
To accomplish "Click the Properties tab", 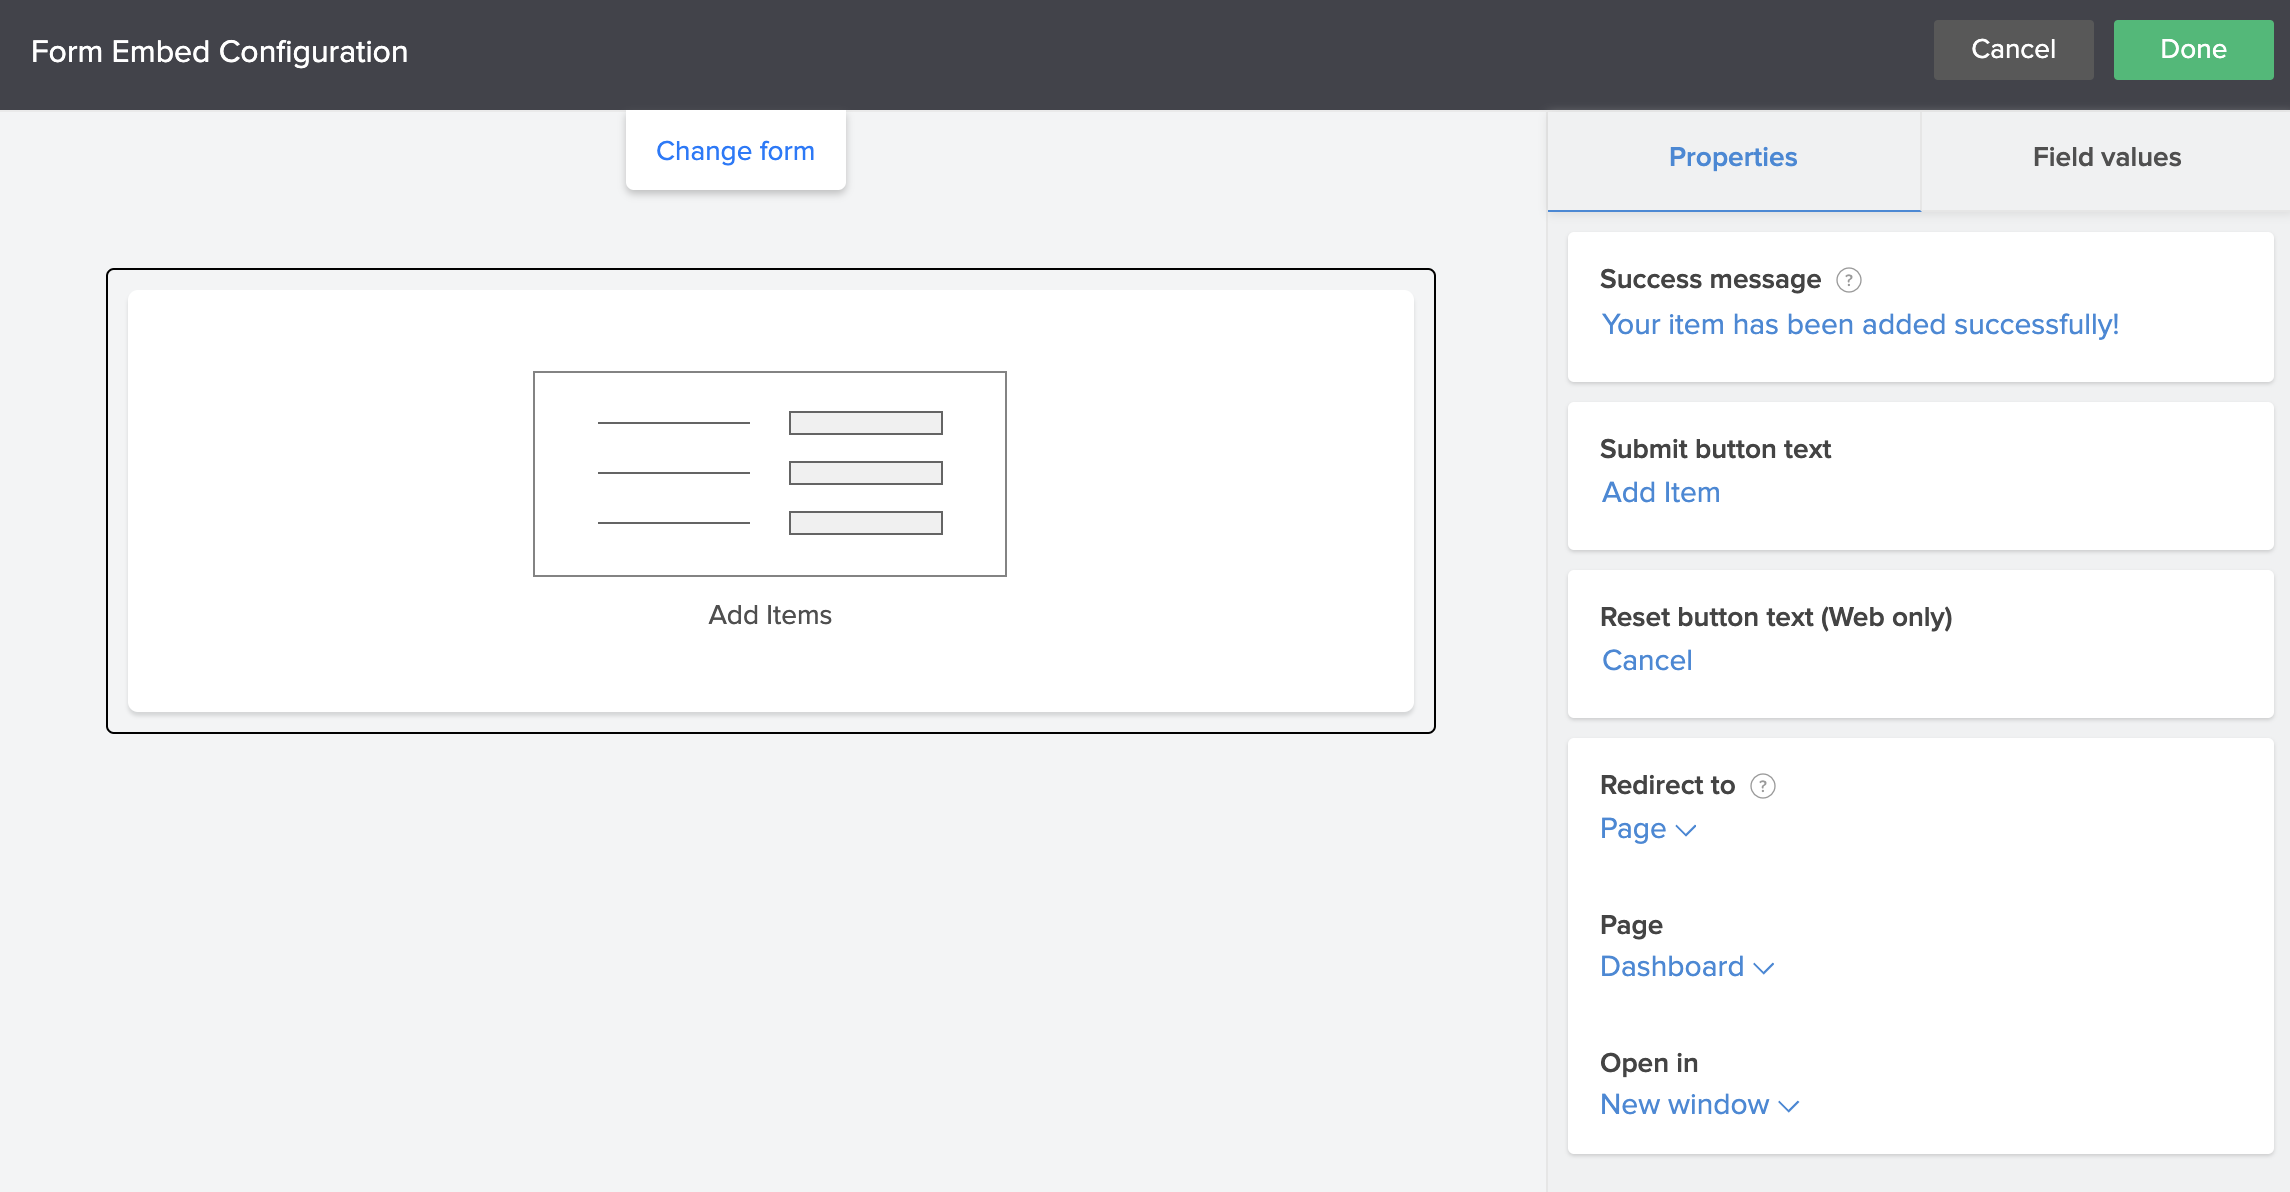I will 1733,158.
